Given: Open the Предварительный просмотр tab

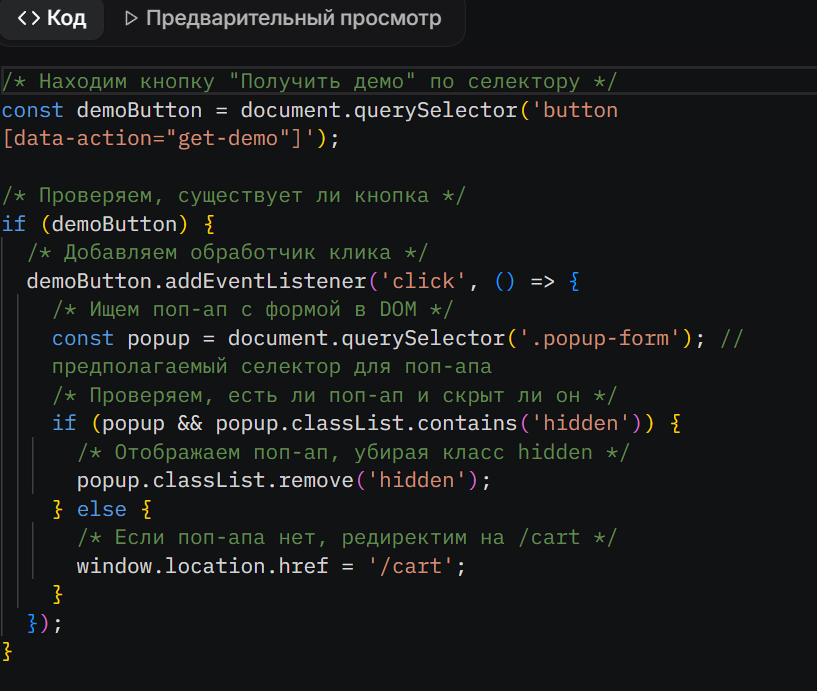Looking at the screenshot, I should tap(281, 18).
